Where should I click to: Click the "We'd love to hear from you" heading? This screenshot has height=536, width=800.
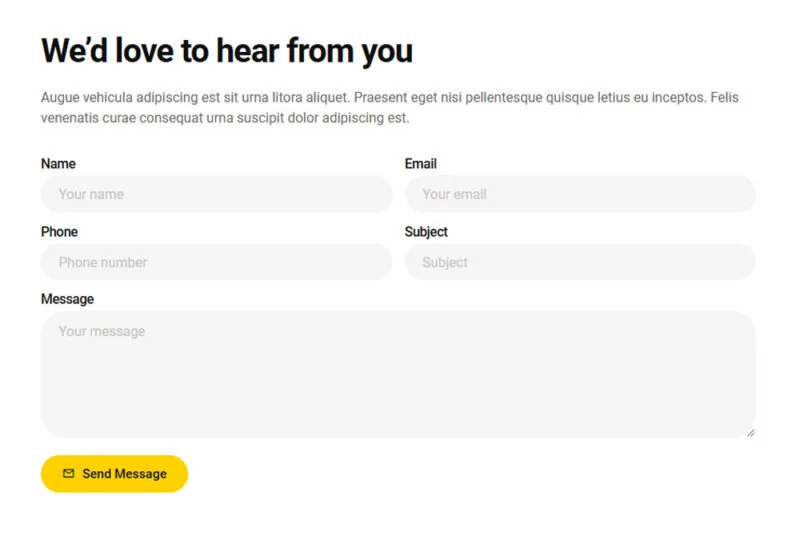pyautogui.click(x=227, y=51)
